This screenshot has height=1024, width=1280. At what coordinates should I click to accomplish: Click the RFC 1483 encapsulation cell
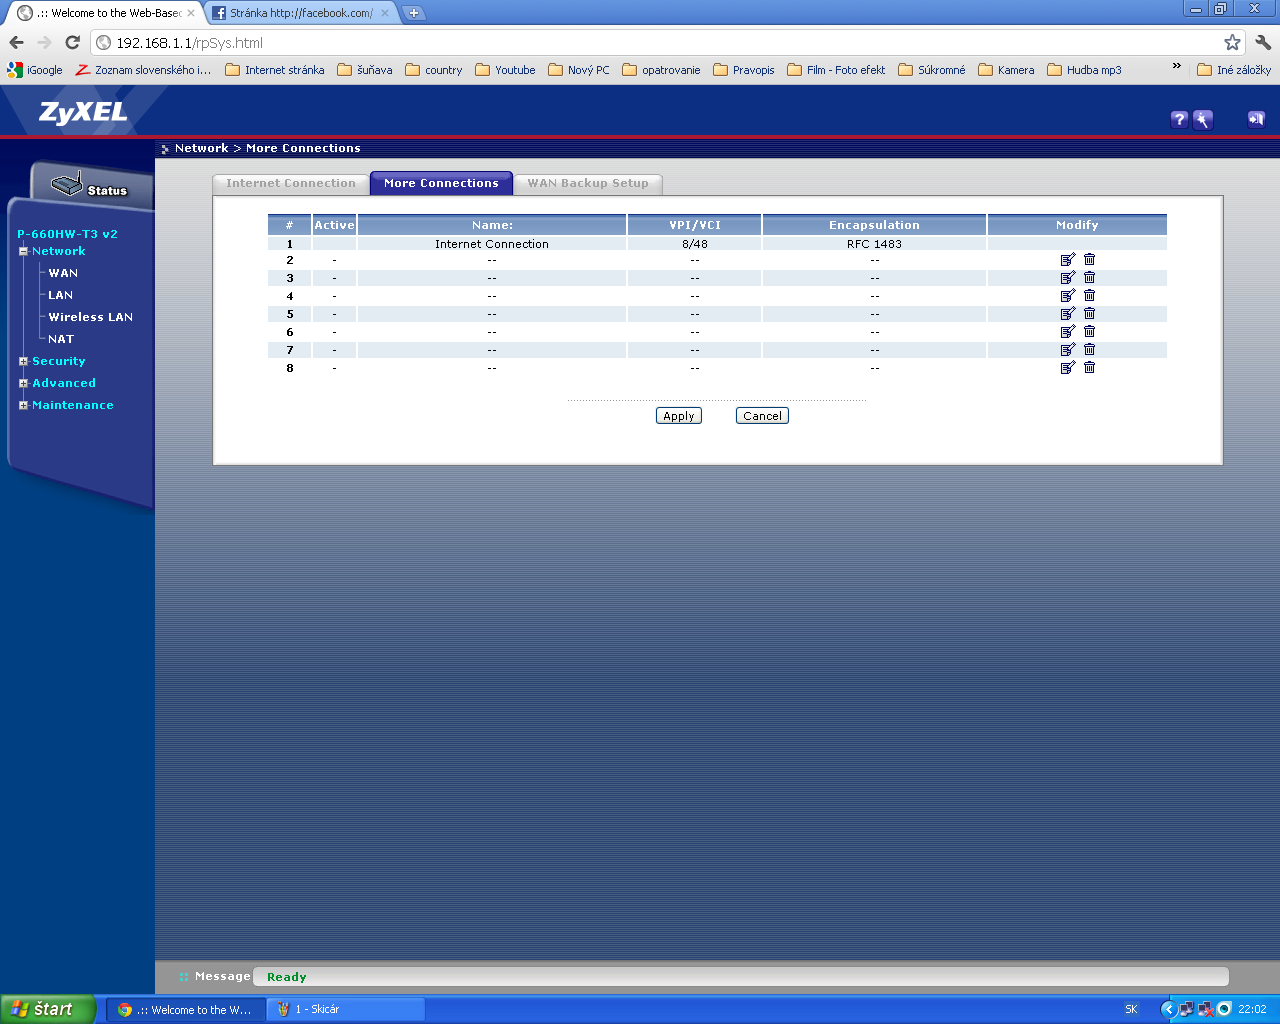(x=874, y=243)
